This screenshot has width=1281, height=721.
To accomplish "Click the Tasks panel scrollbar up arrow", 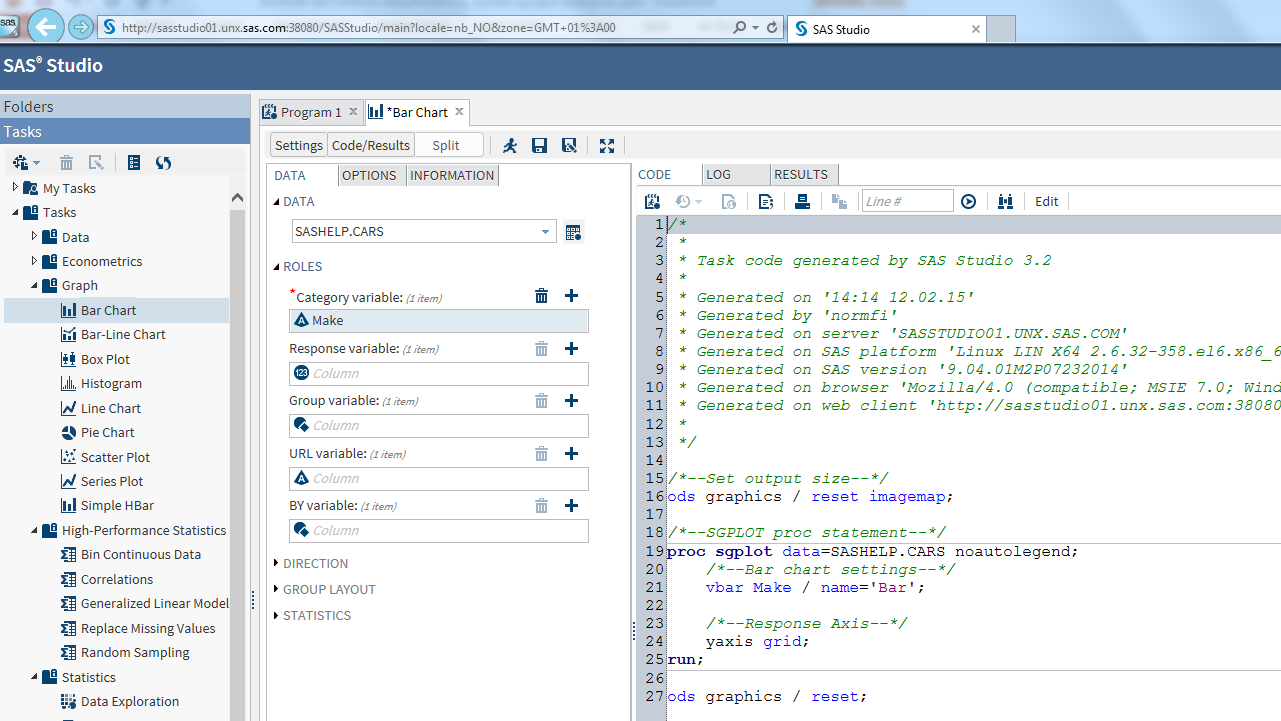I will (x=238, y=197).
